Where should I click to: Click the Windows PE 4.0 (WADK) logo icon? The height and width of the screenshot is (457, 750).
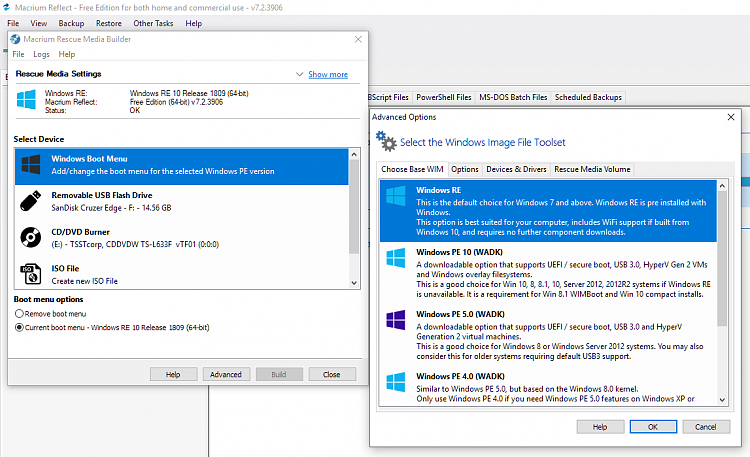[x=396, y=382]
